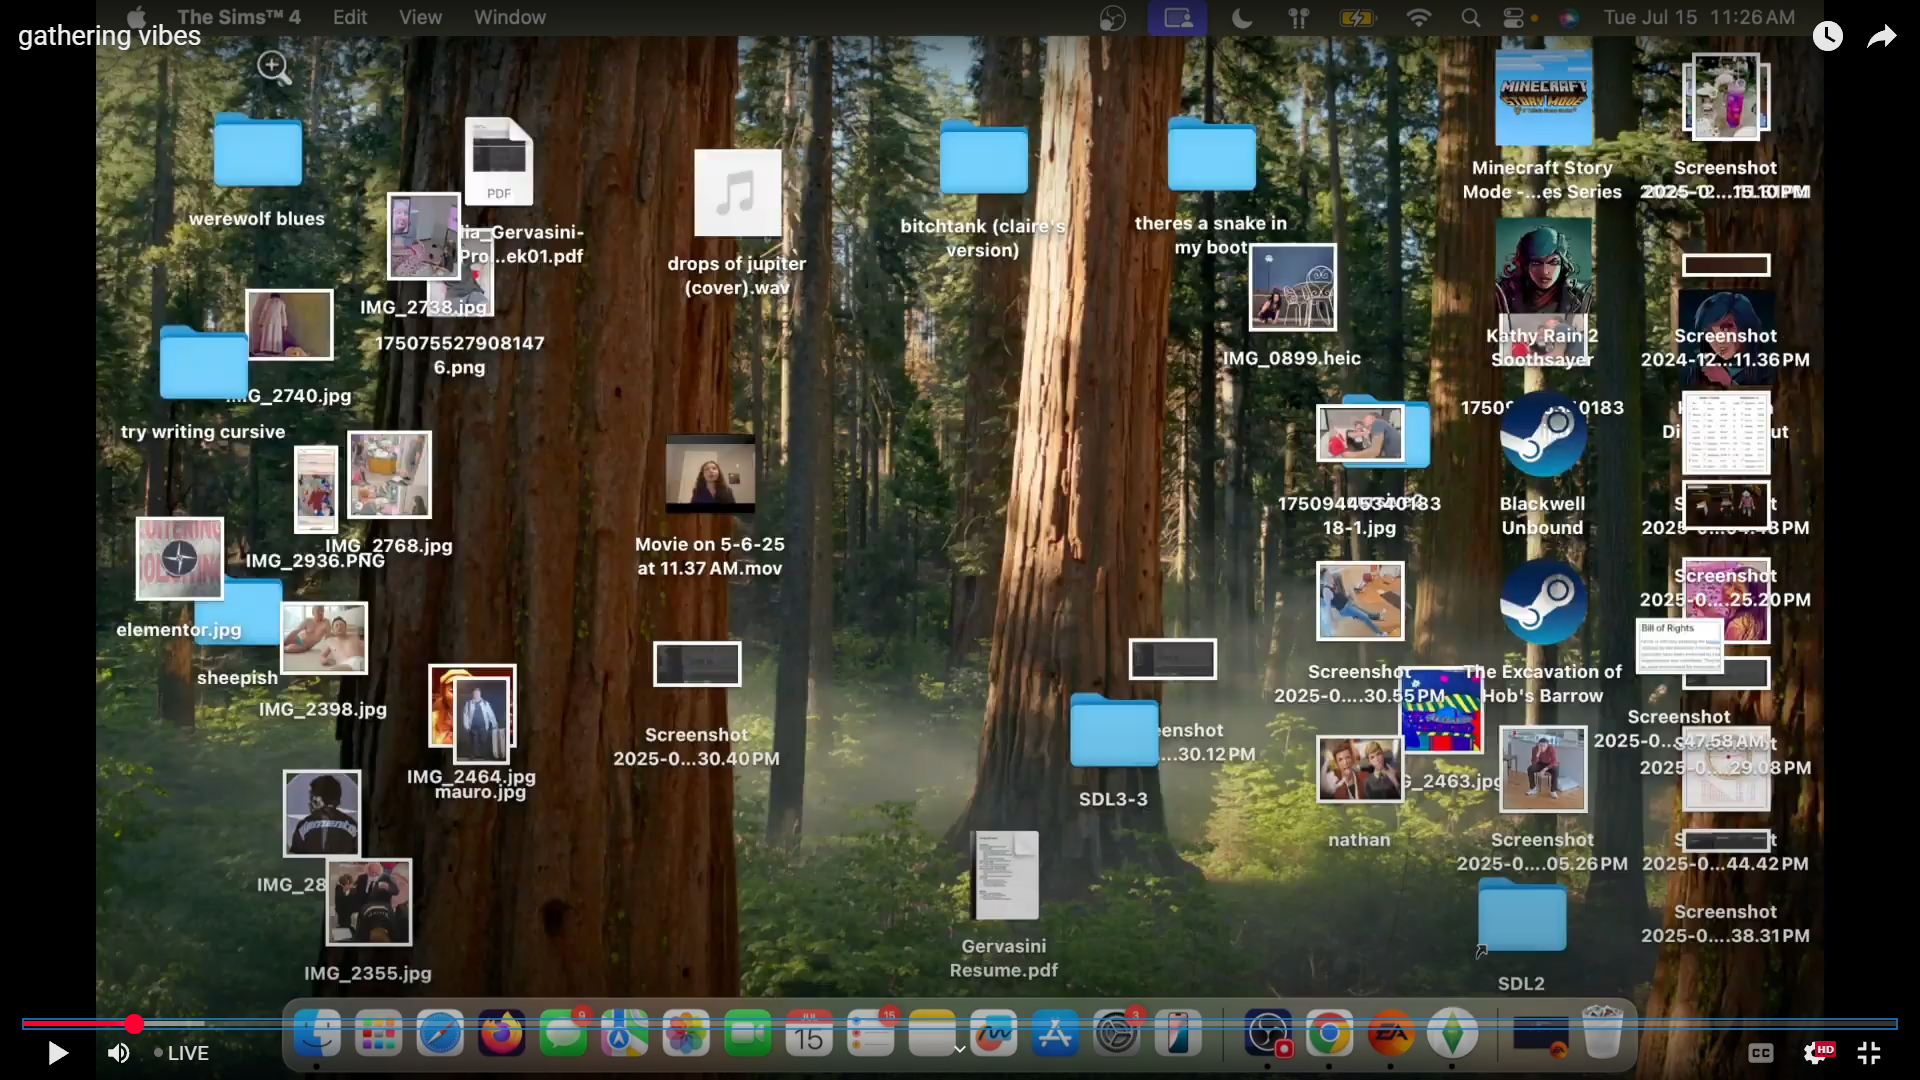The height and width of the screenshot is (1080, 1920).
Task: Click the red video progress scrubber
Action: point(134,1023)
